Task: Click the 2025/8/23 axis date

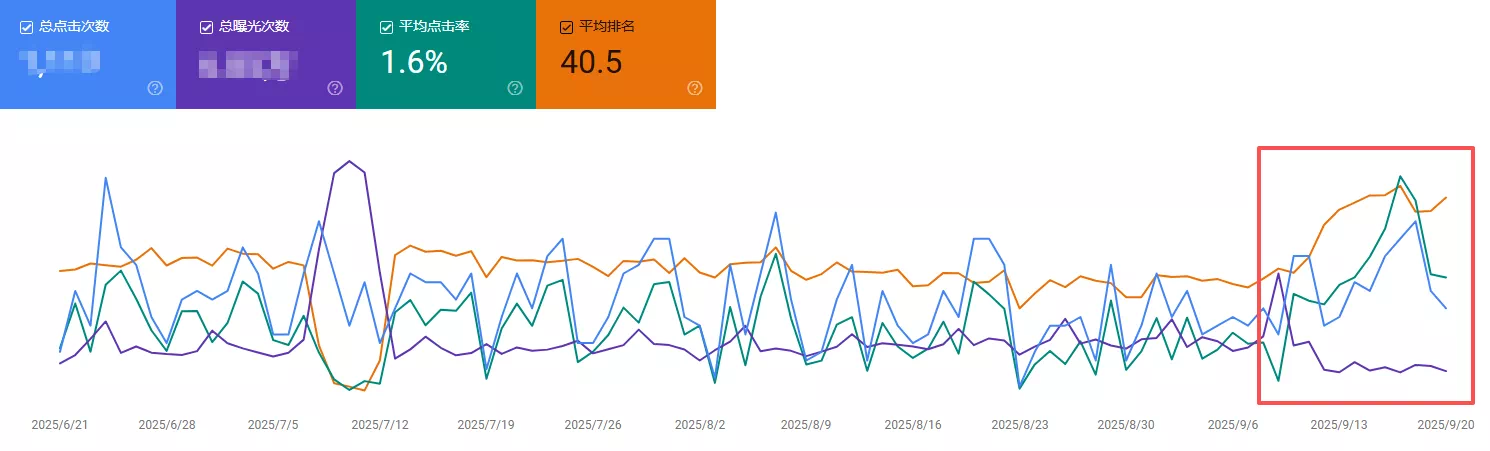Action: coord(1020,425)
